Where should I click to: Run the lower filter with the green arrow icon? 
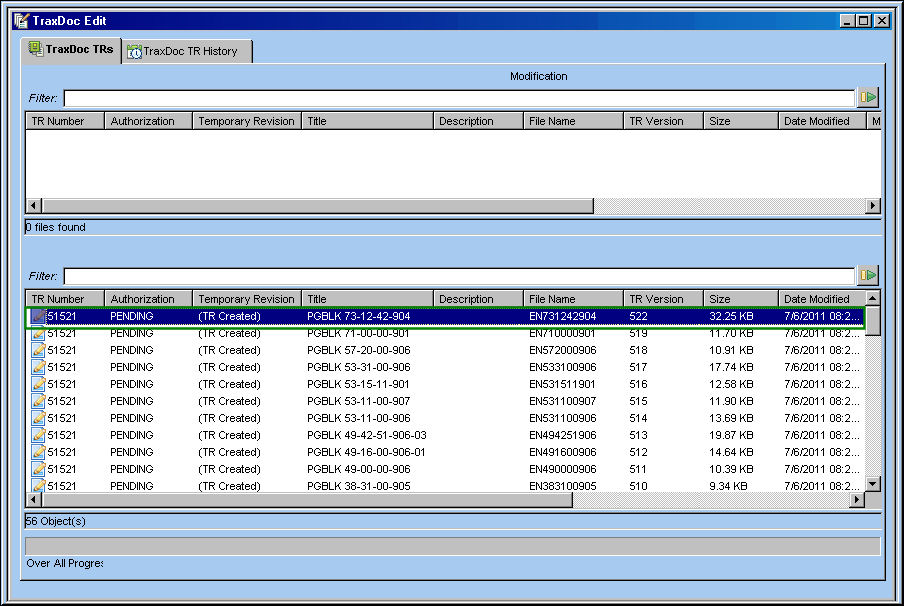pos(868,276)
